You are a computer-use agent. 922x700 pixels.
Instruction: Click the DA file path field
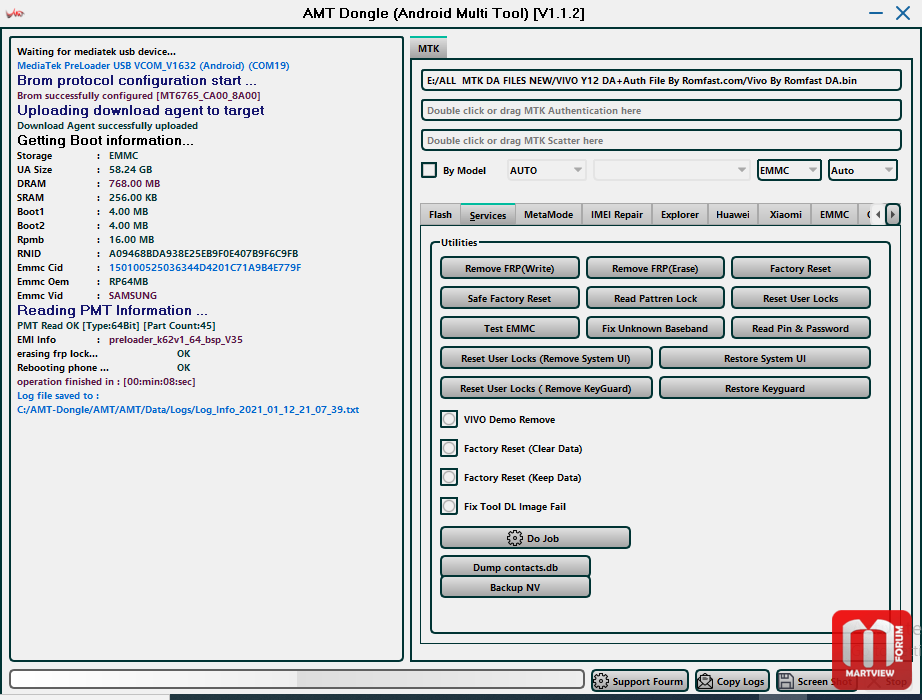point(661,80)
